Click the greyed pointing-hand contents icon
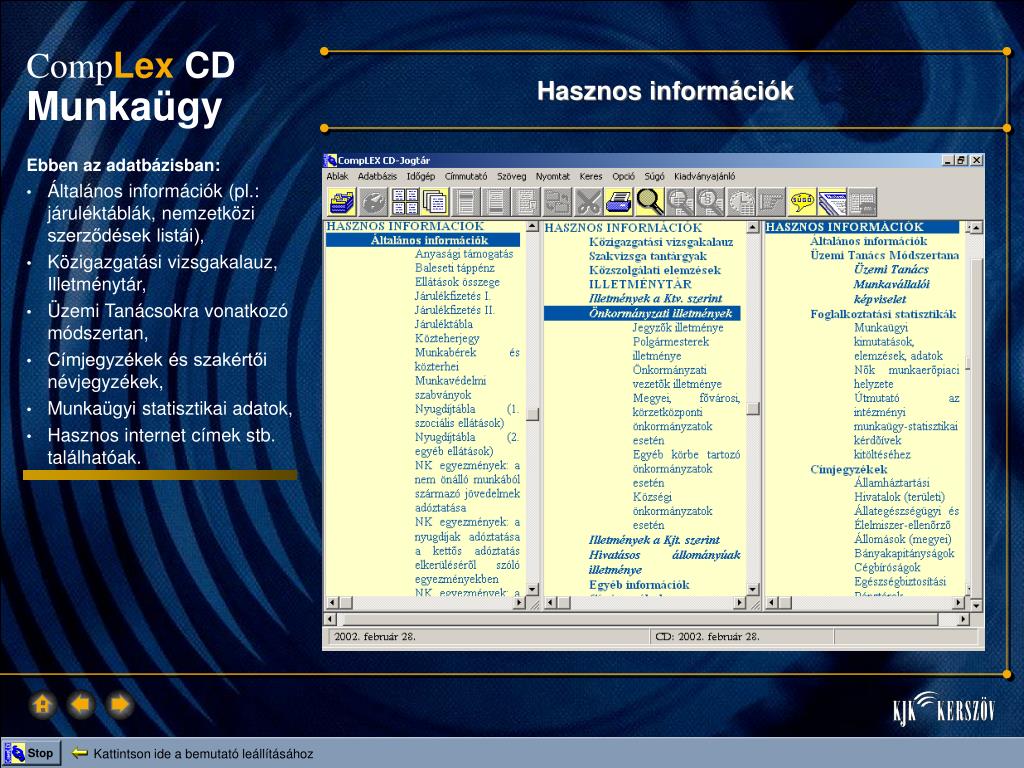 pos(771,202)
